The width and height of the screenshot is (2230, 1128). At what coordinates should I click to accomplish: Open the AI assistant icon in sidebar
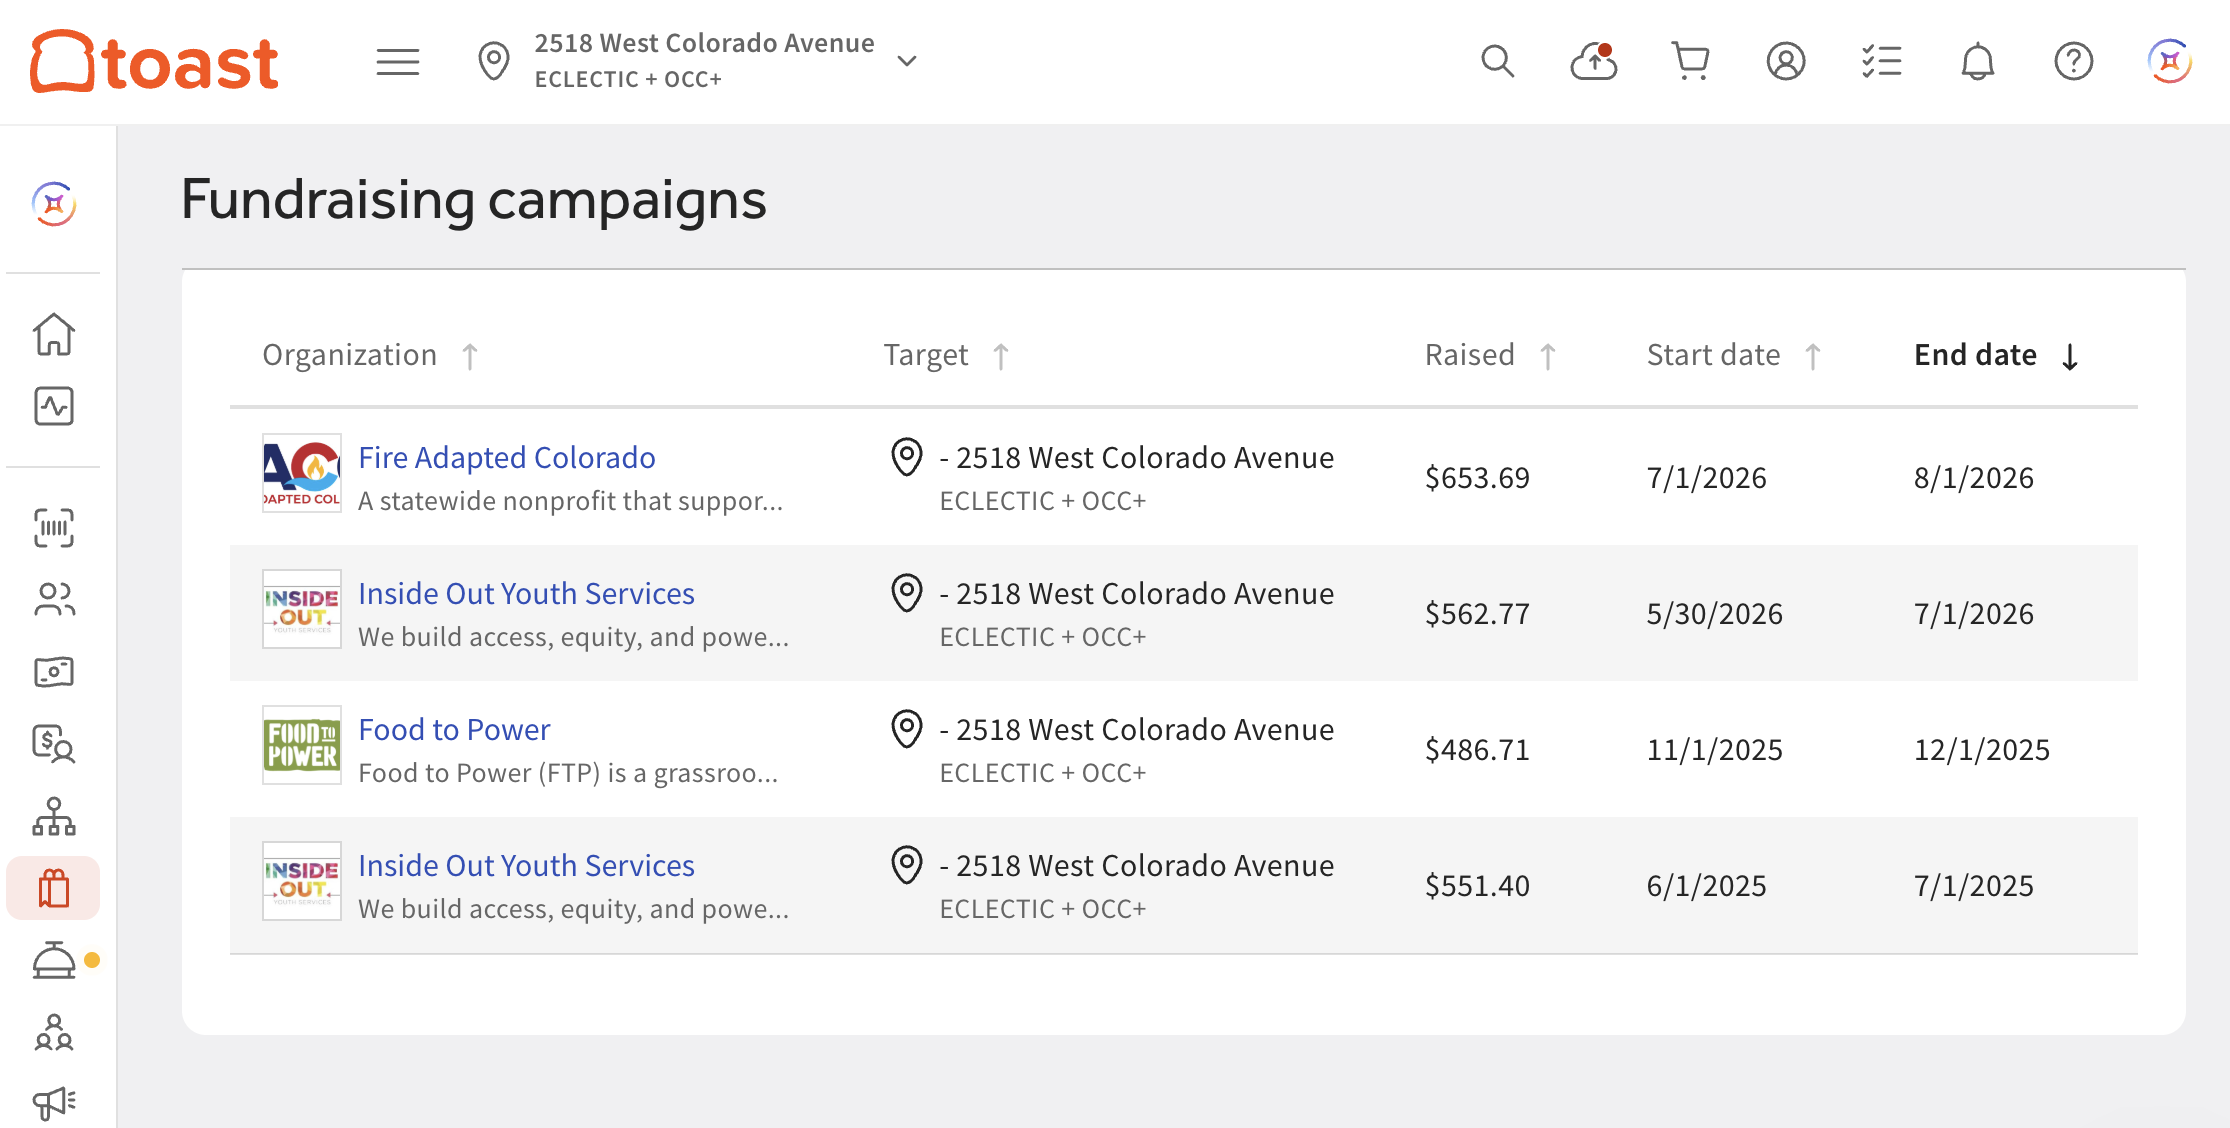click(54, 204)
